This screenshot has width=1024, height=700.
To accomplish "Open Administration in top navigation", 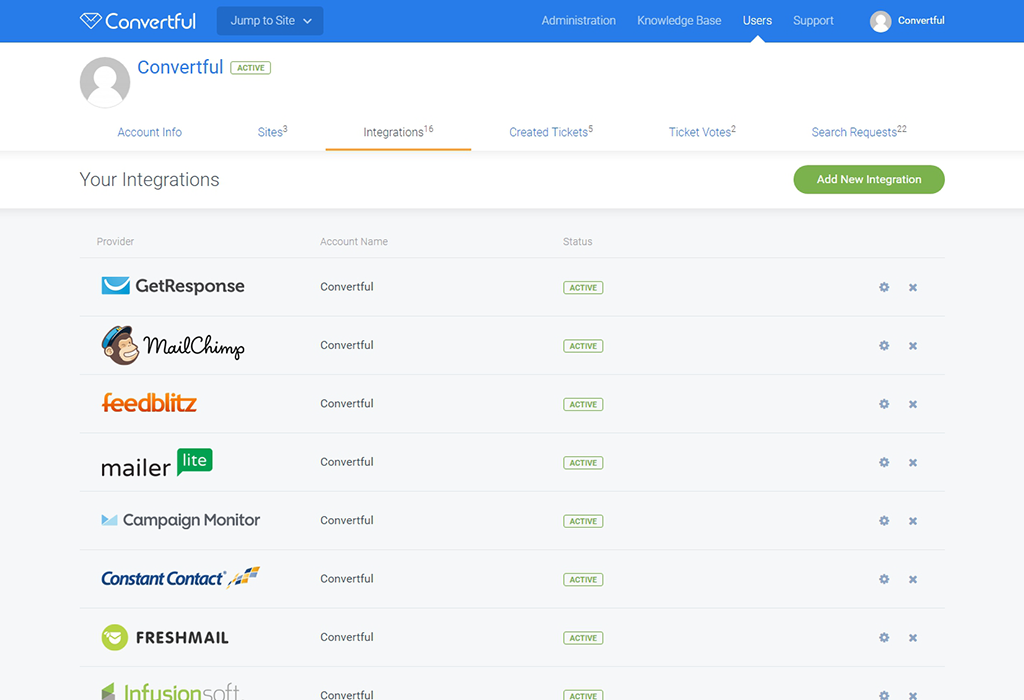I will [579, 21].
